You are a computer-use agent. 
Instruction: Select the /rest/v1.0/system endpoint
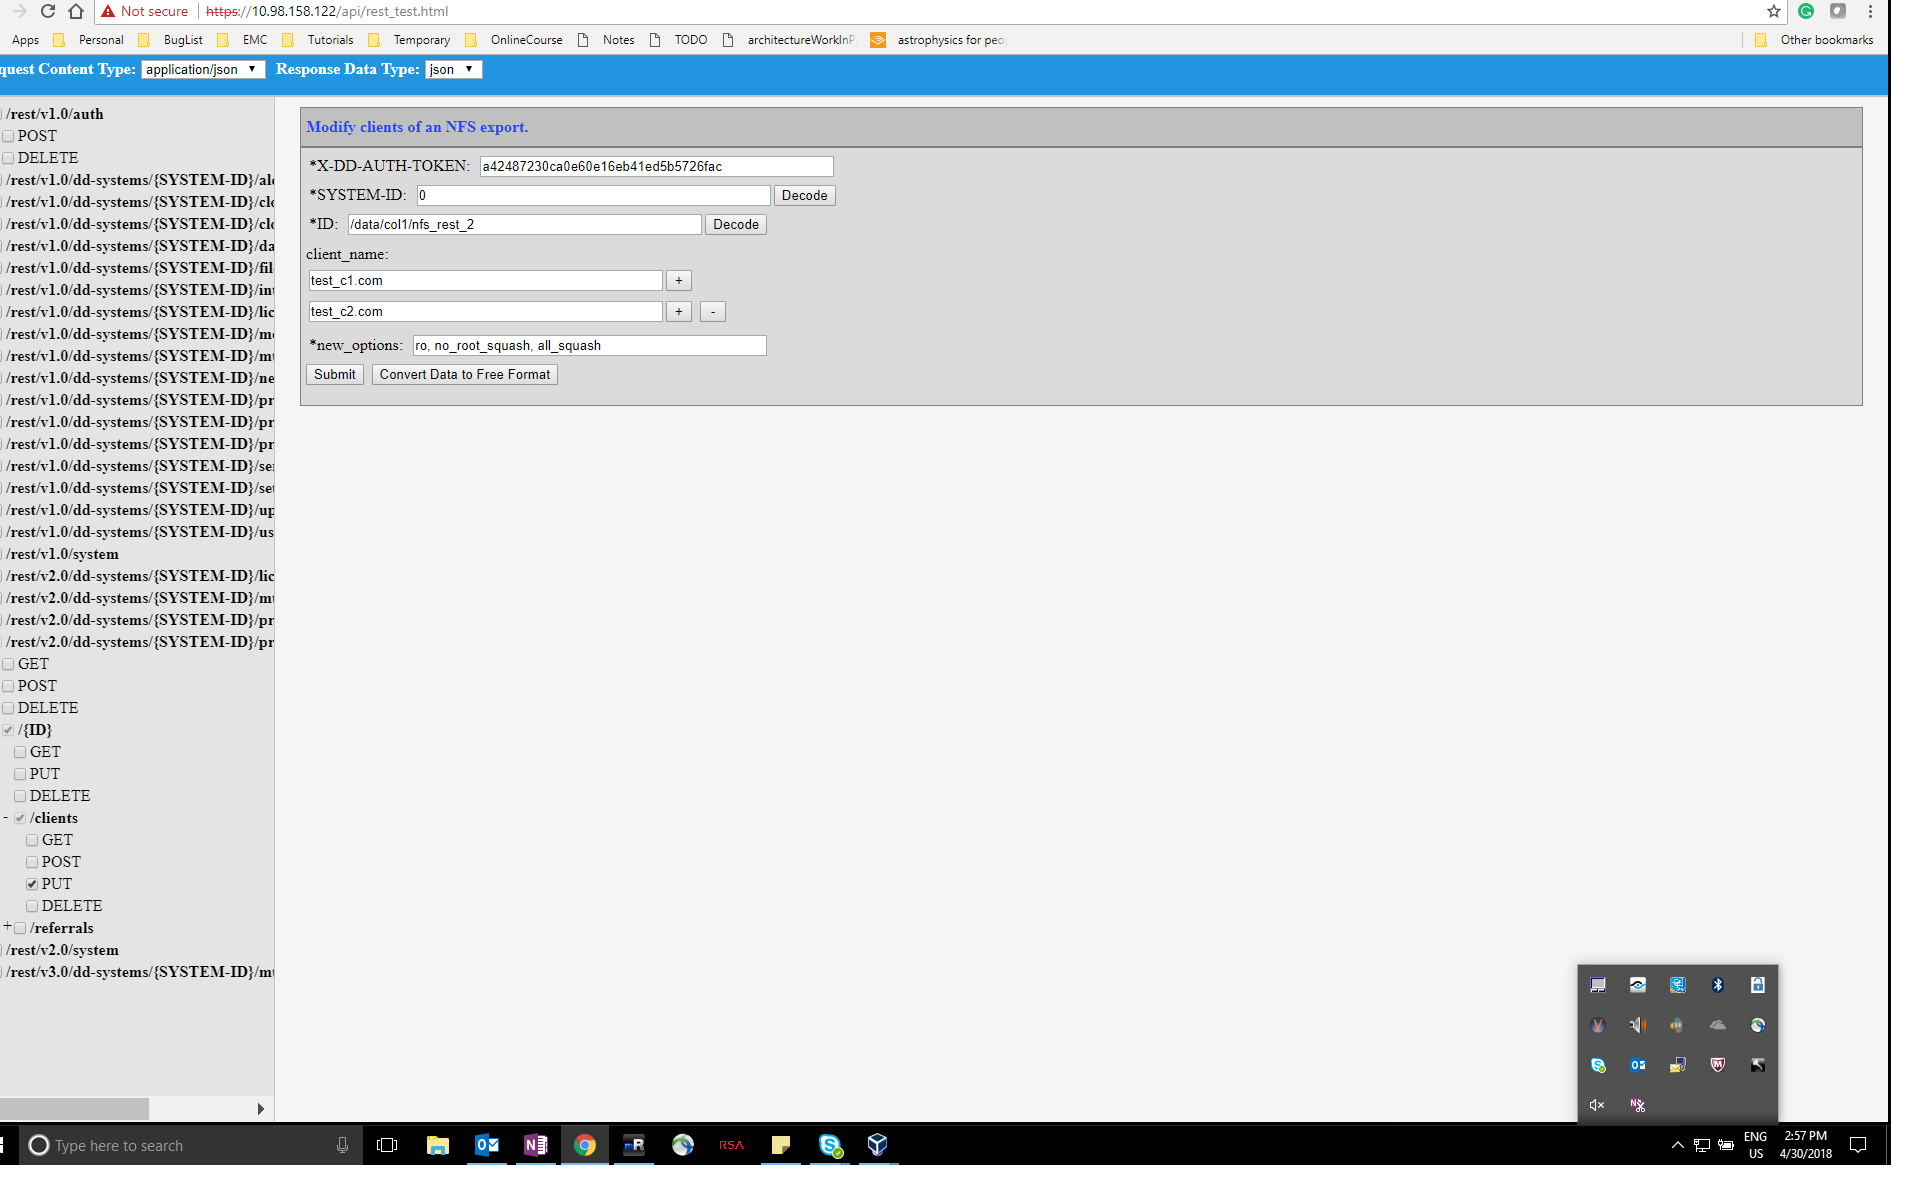[x=62, y=554]
